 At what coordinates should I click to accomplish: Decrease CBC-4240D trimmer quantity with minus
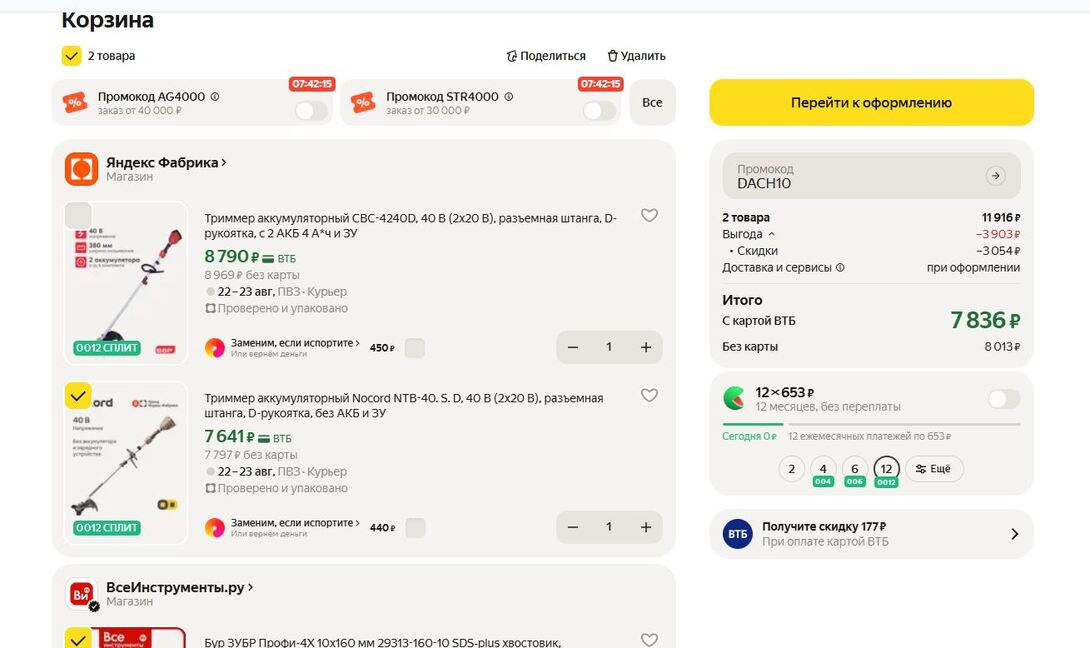click(x=573, y=347)
